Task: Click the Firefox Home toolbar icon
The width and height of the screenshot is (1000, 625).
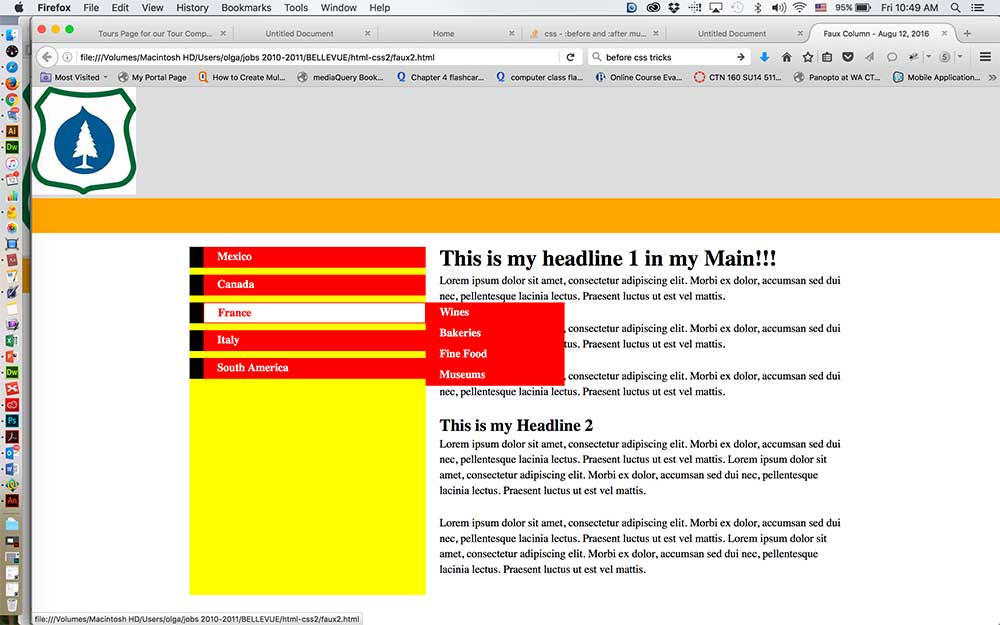Action: (x=786, y=57)
